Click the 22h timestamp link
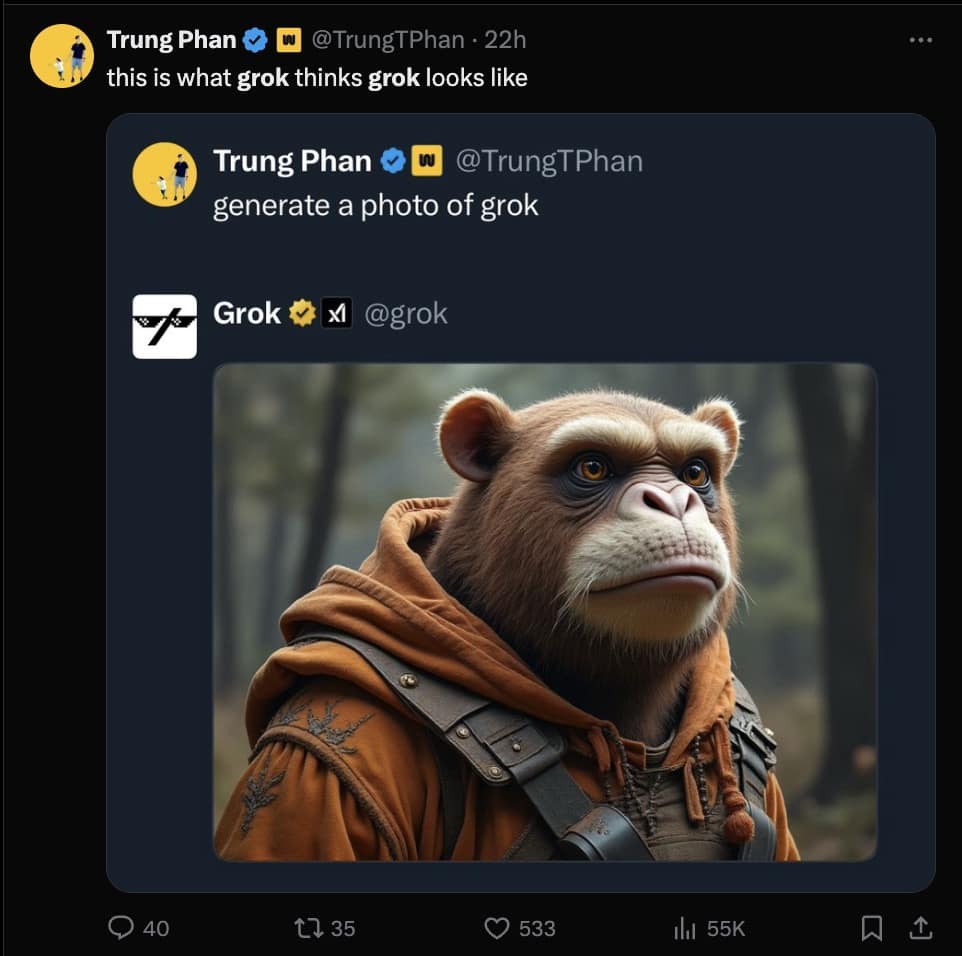Viewport: 962px width, 956px height. (505, 40)
